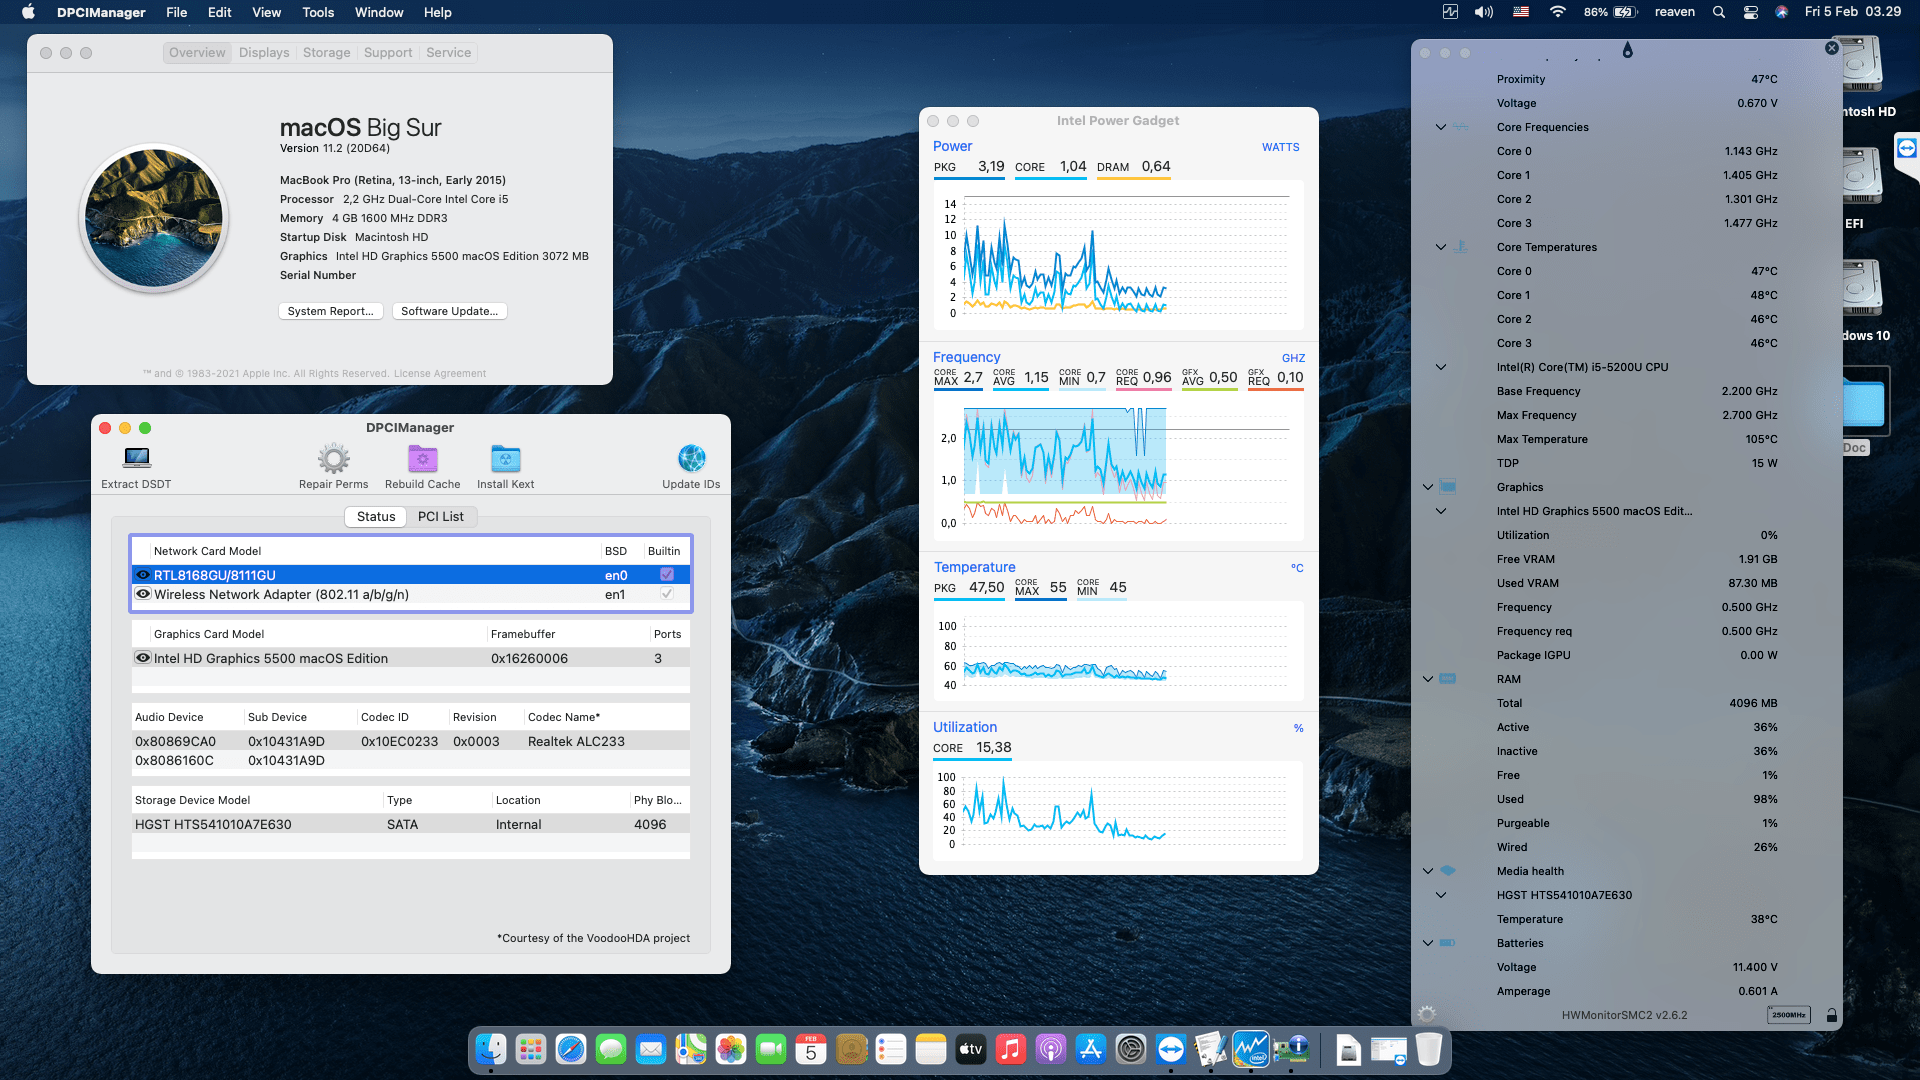
Task: Click Wi-Fi icon in menu bar
Action: click(x=1558, y=12)
